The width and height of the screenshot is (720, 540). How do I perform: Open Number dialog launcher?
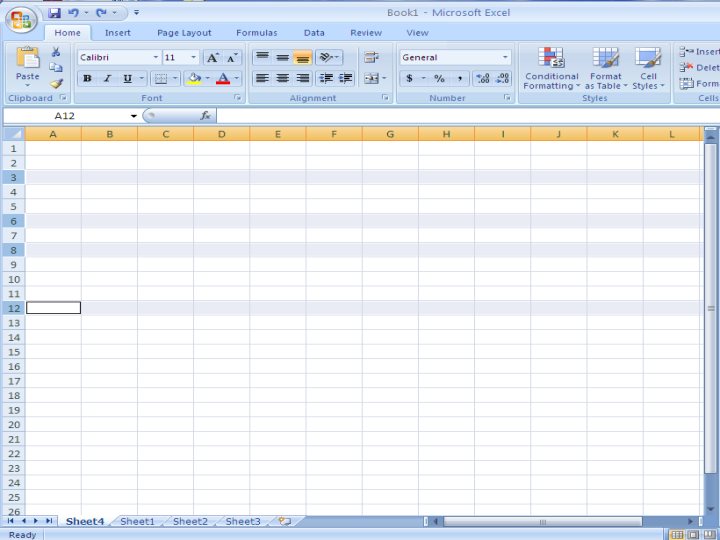(x=507, y=97)
